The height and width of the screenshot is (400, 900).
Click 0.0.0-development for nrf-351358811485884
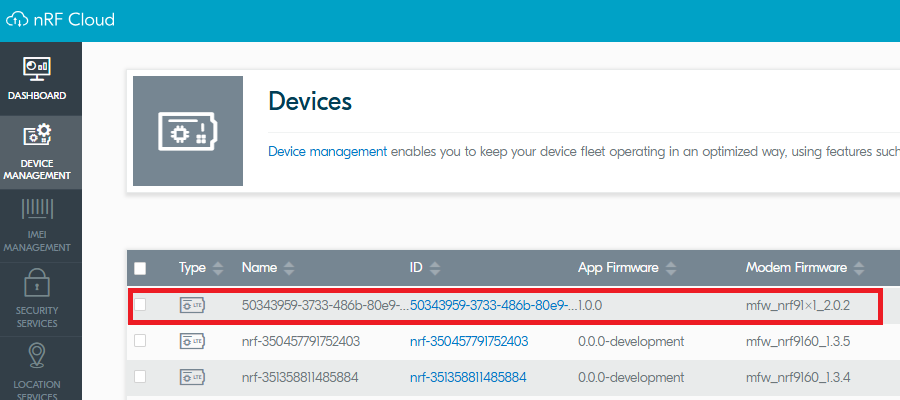point(631,377)
